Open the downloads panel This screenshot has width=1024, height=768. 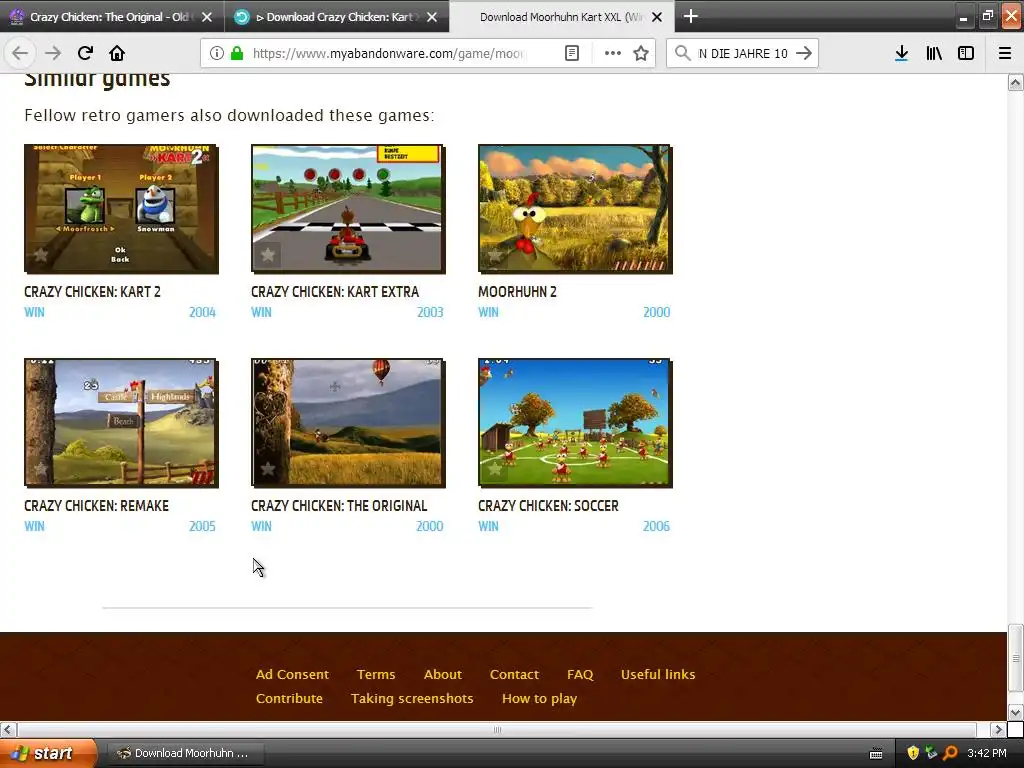pos(901,53)
